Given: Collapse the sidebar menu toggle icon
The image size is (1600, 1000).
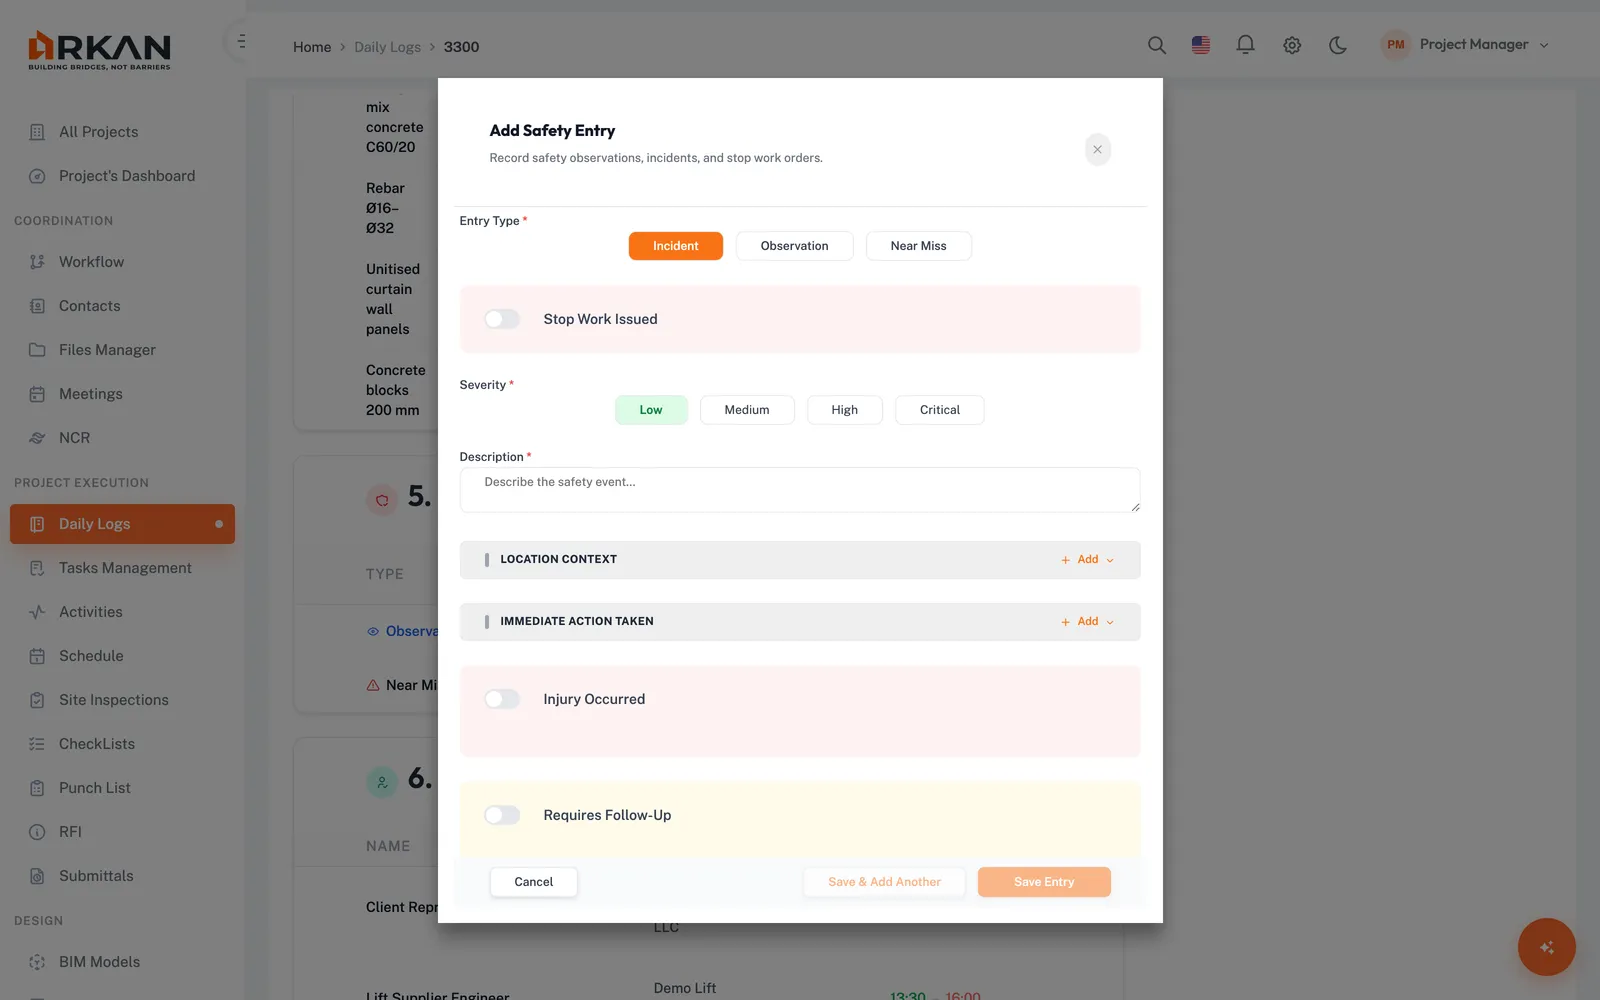Looking at the screenshot, I should pos(241,42).
